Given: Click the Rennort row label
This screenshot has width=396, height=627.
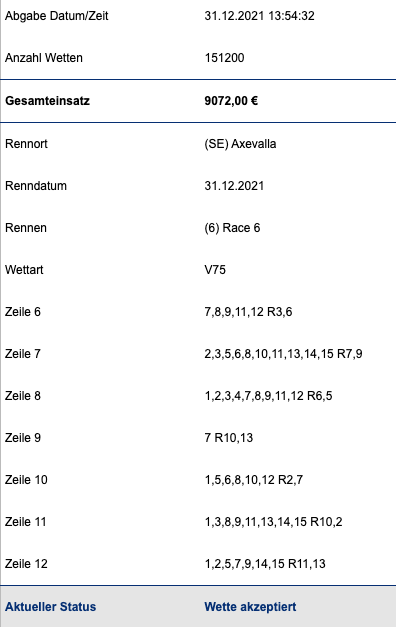Looking at the screenshot, I should coord(26,144).
